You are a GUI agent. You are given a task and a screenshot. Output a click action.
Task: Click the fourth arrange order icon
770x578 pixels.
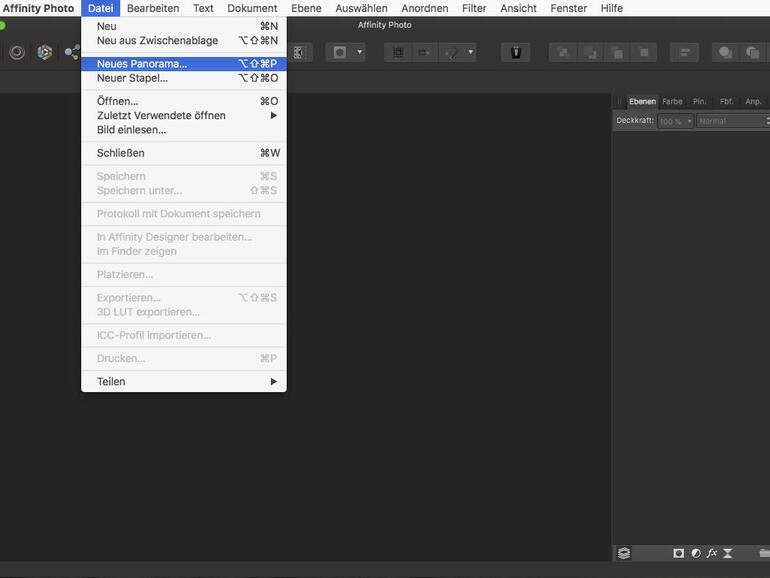coord(644,52)
